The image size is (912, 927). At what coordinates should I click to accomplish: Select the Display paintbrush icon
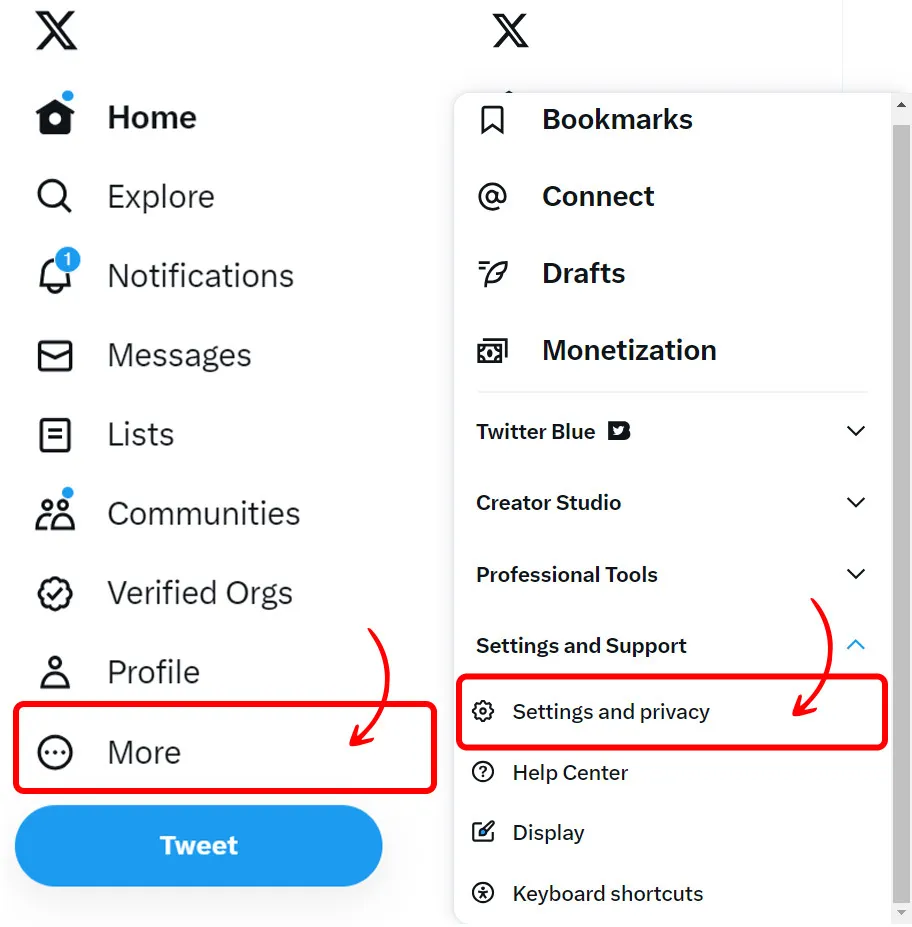click(483, 832)
